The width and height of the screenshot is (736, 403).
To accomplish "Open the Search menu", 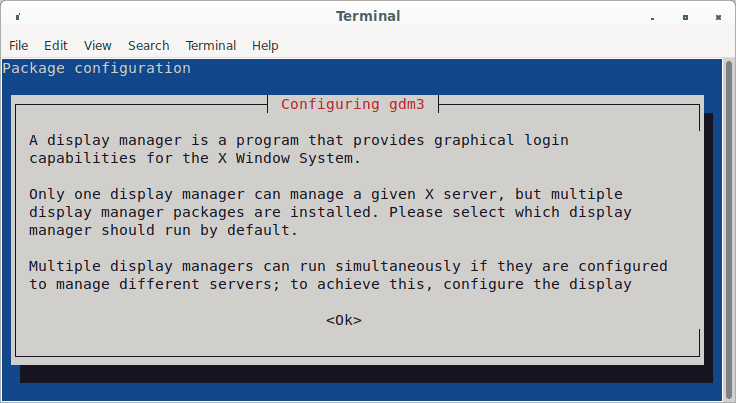I will [x=149, y=46].
